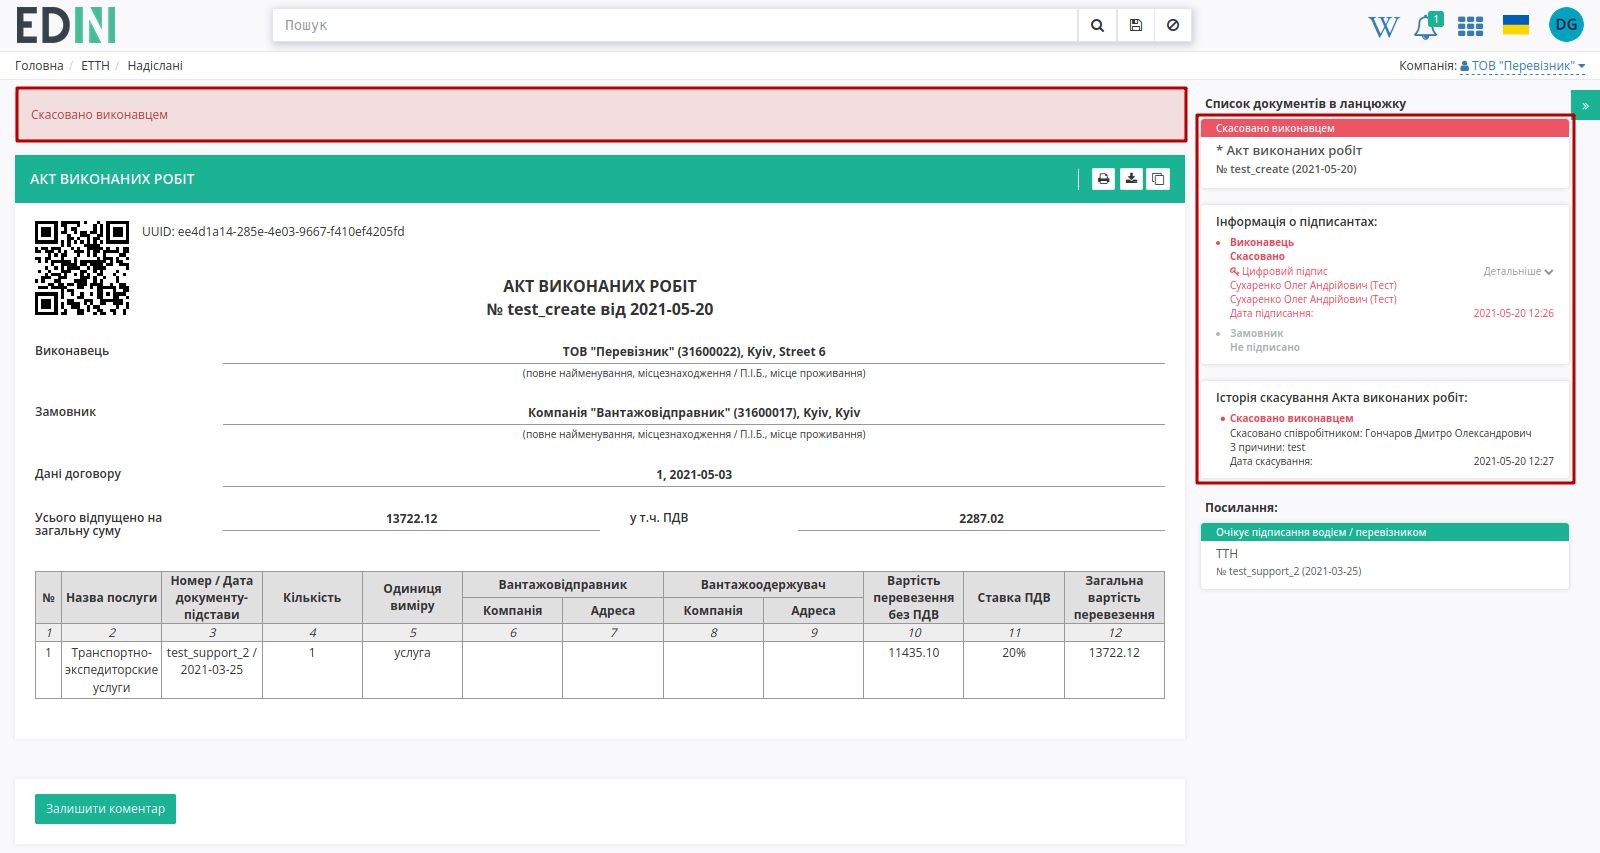Go to Головна breadcrumb
The height and width of the screenshot is (853, 1600).
39,66
